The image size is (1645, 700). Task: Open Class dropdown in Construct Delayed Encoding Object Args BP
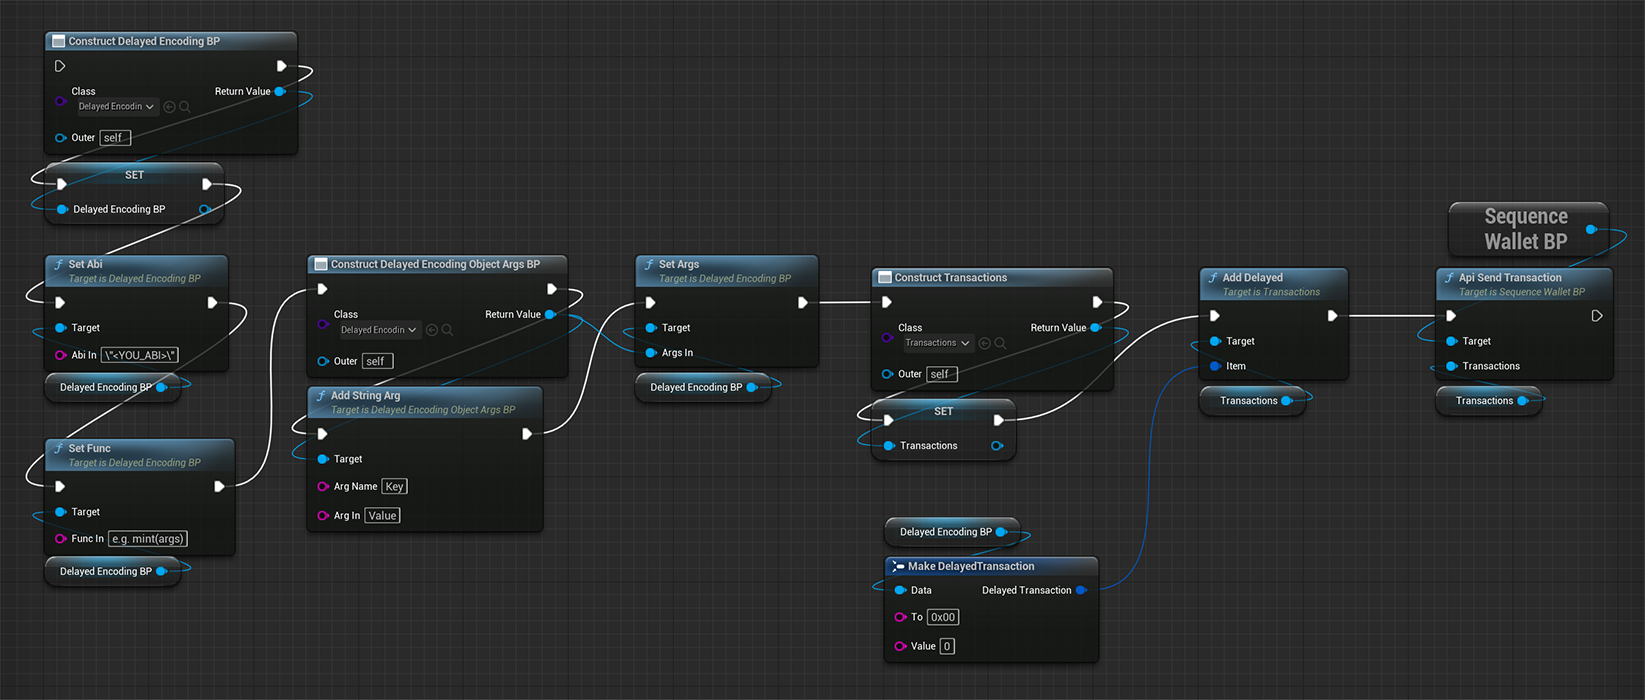coord(379,330)
